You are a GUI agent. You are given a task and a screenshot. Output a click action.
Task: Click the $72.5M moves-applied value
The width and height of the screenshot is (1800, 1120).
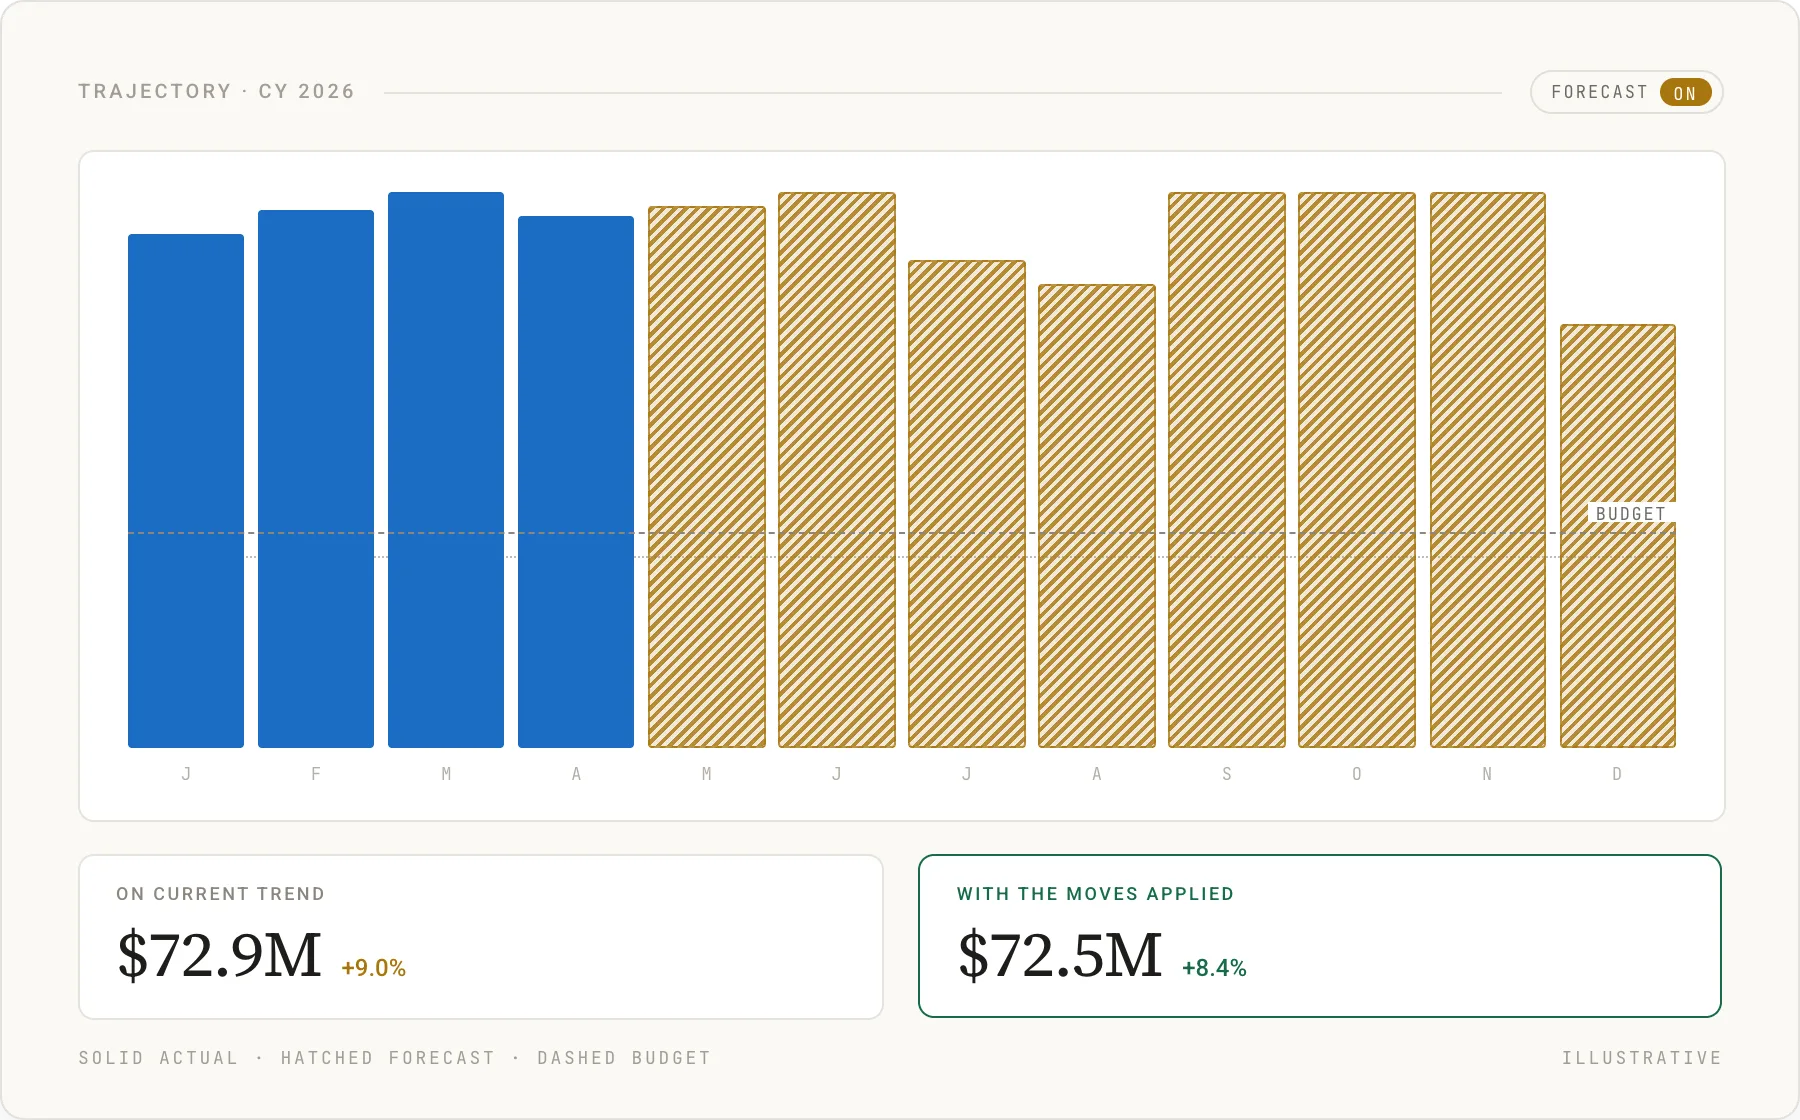(x=1061, y=955)
